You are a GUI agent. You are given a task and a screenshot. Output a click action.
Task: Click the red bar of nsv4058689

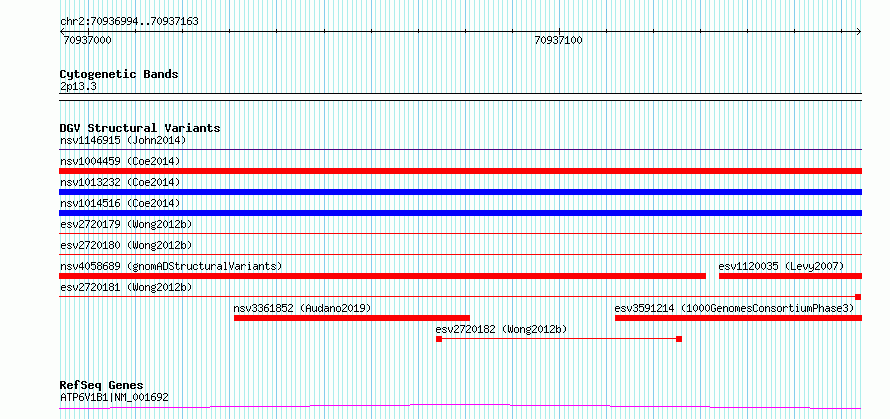[383, 276]
